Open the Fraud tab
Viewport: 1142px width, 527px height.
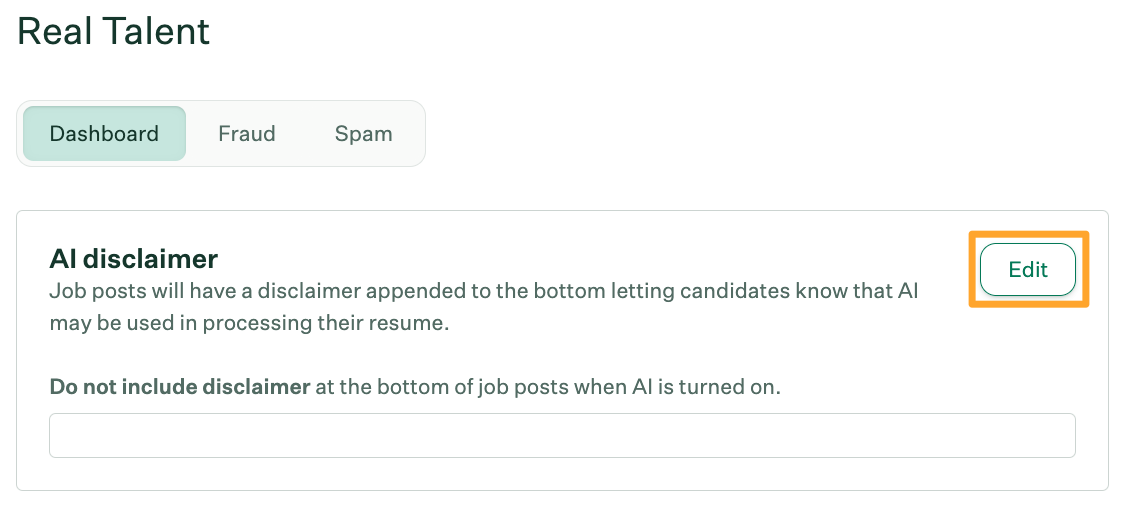click(247, 134)
